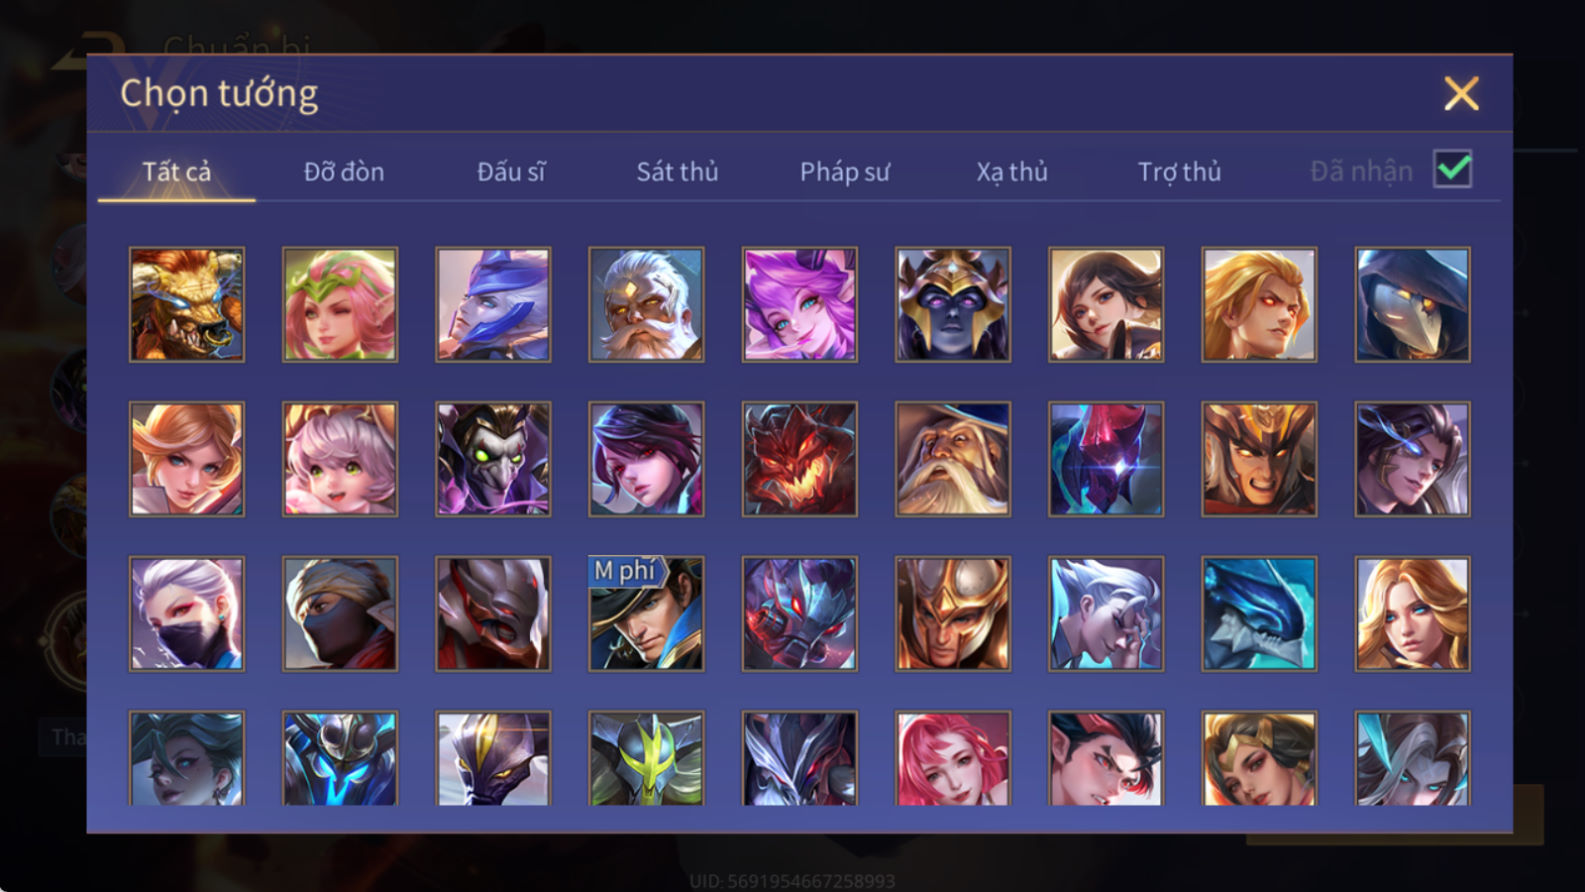Image resolution: width=1585 pixels, height=892 pixels.
Task: Filter heroes by 'Pháp sư' tab
Action: pos(844,172)
